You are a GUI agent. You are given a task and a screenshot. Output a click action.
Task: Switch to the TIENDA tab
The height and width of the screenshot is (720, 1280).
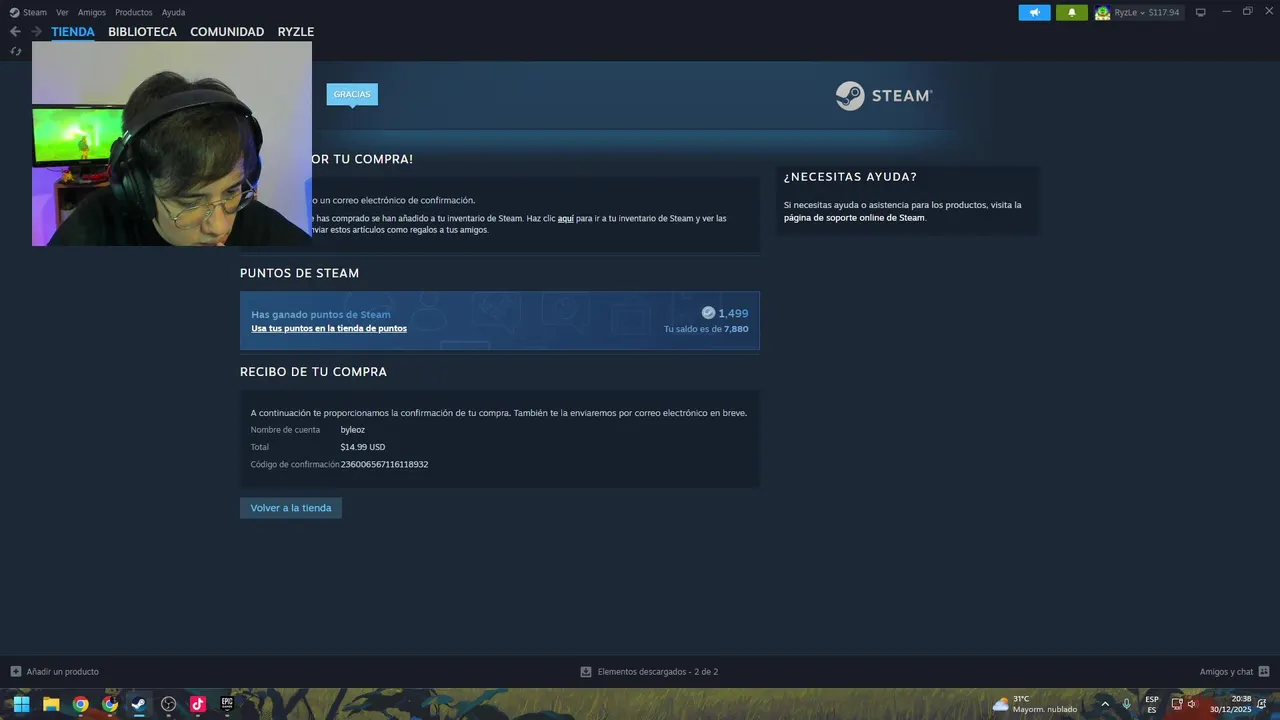pos(73,32)
